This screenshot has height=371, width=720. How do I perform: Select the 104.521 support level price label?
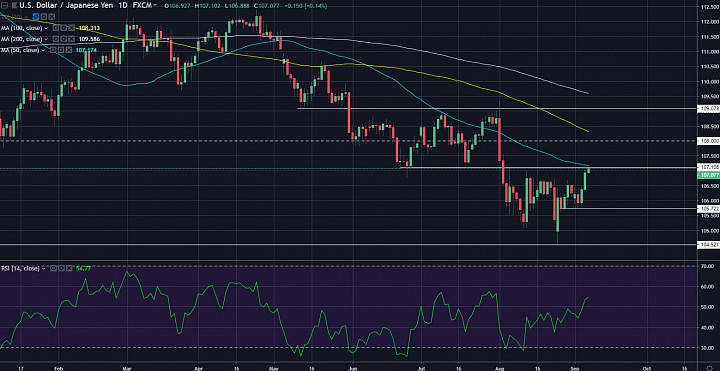click(x=708, y=245)
